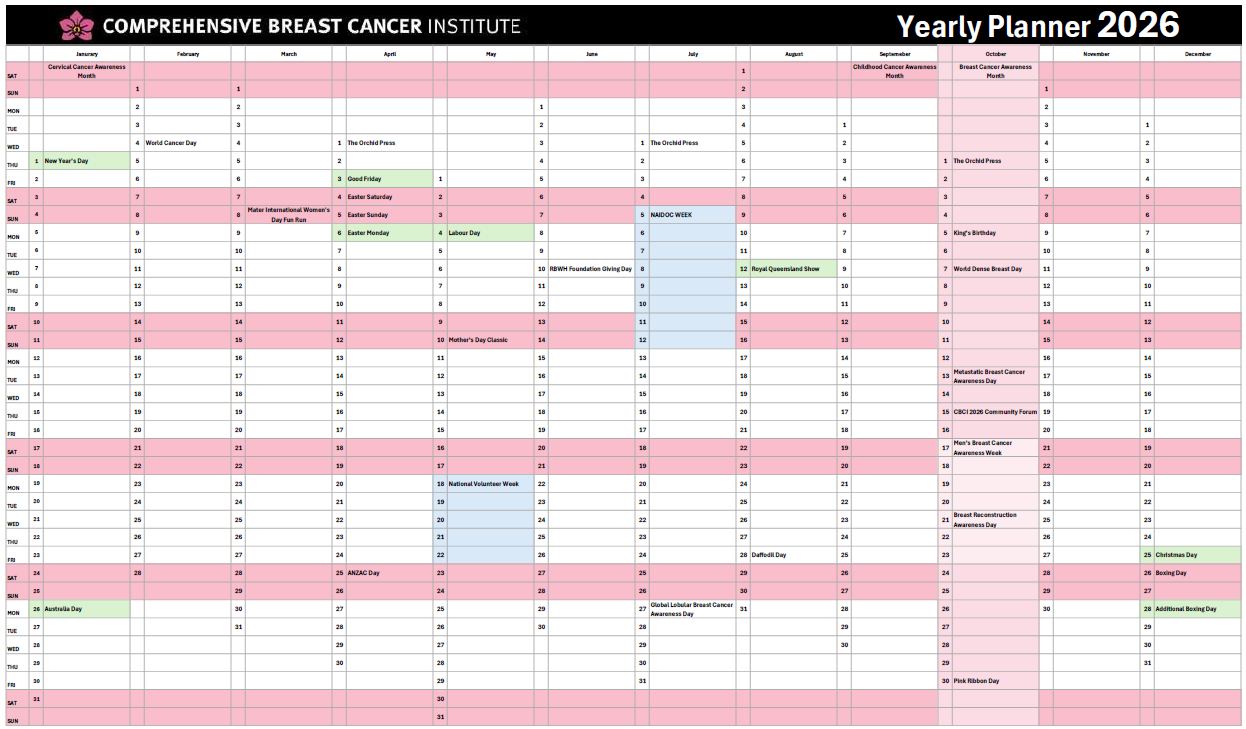Viewport: 1246px width, 729px height.
Task: Click the Comprehensive Breast Cancer Institute title
Action: click(311, 25)
